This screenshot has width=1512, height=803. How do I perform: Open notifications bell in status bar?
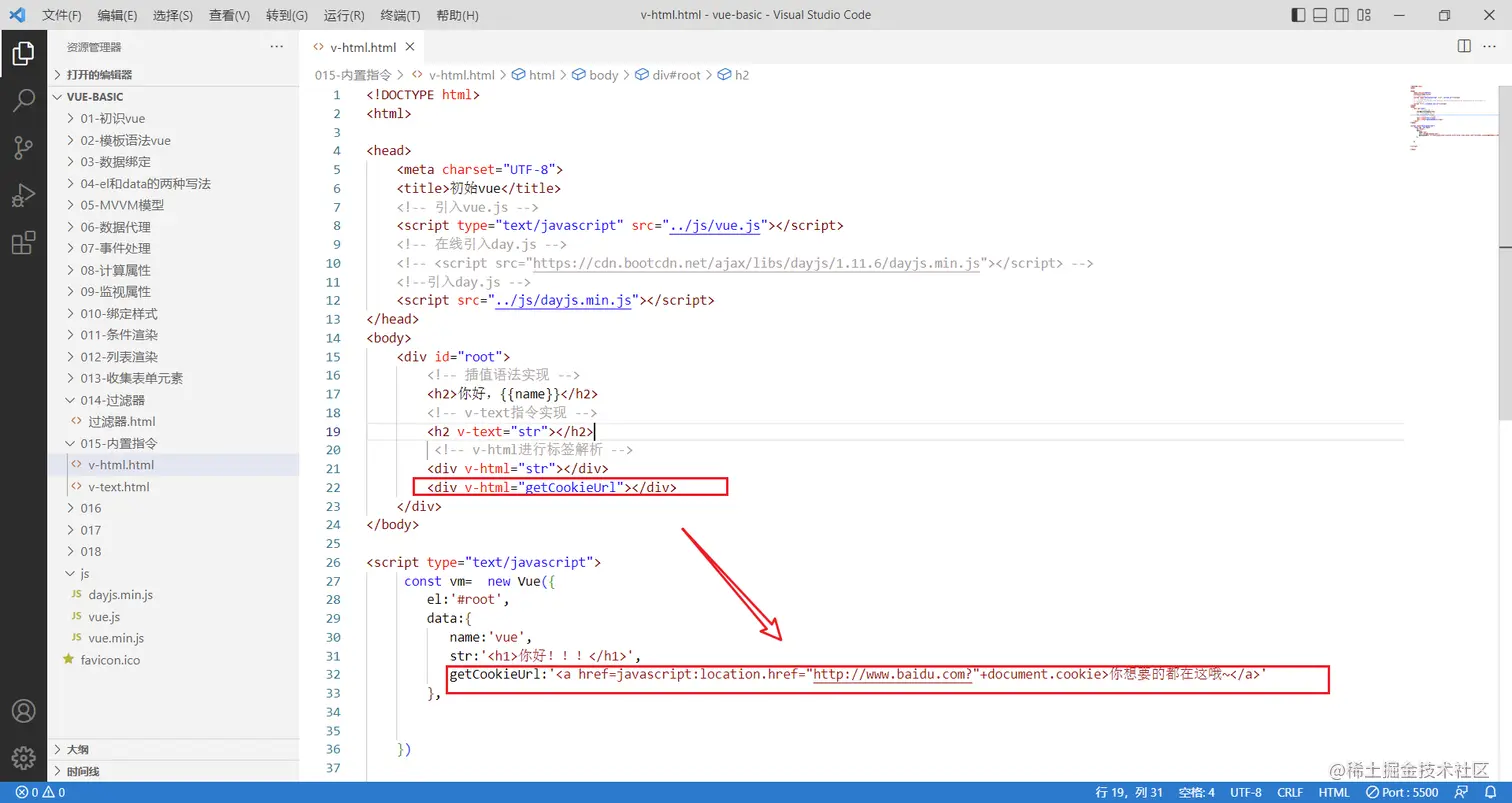(1489, 792)
